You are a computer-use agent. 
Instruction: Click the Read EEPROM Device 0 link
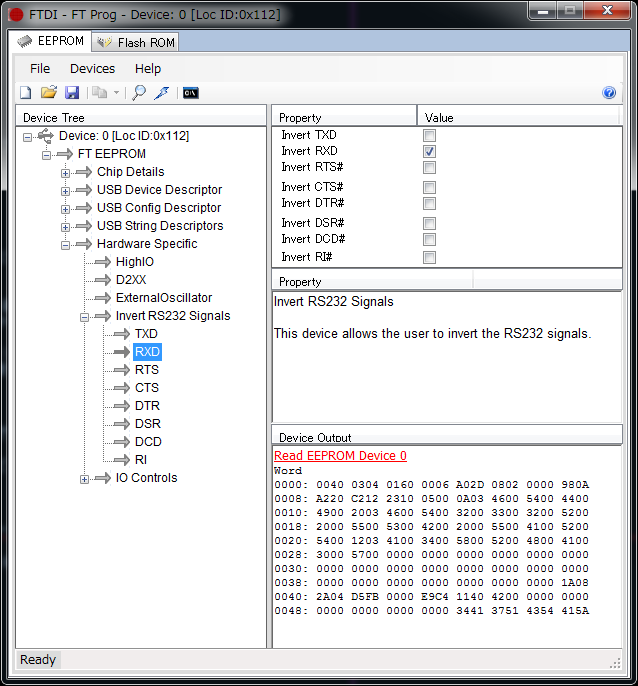tap(340, 456)
